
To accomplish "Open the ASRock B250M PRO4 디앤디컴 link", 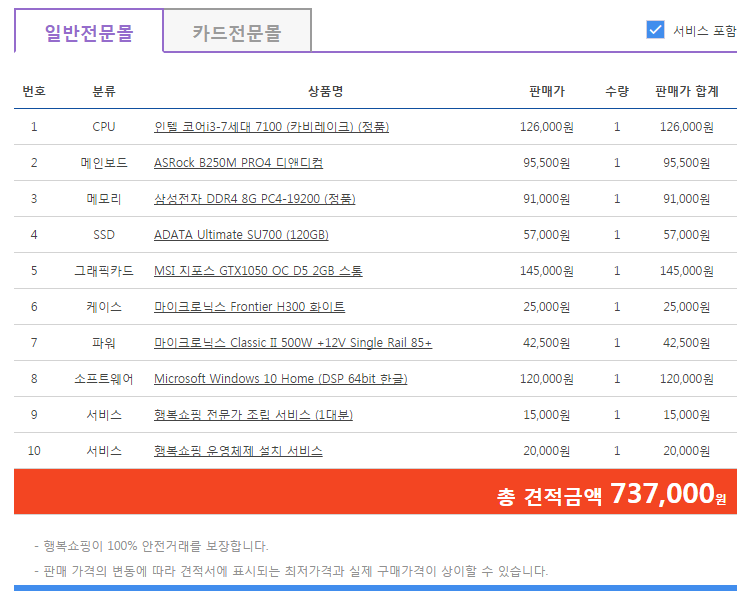I will 238,163.
